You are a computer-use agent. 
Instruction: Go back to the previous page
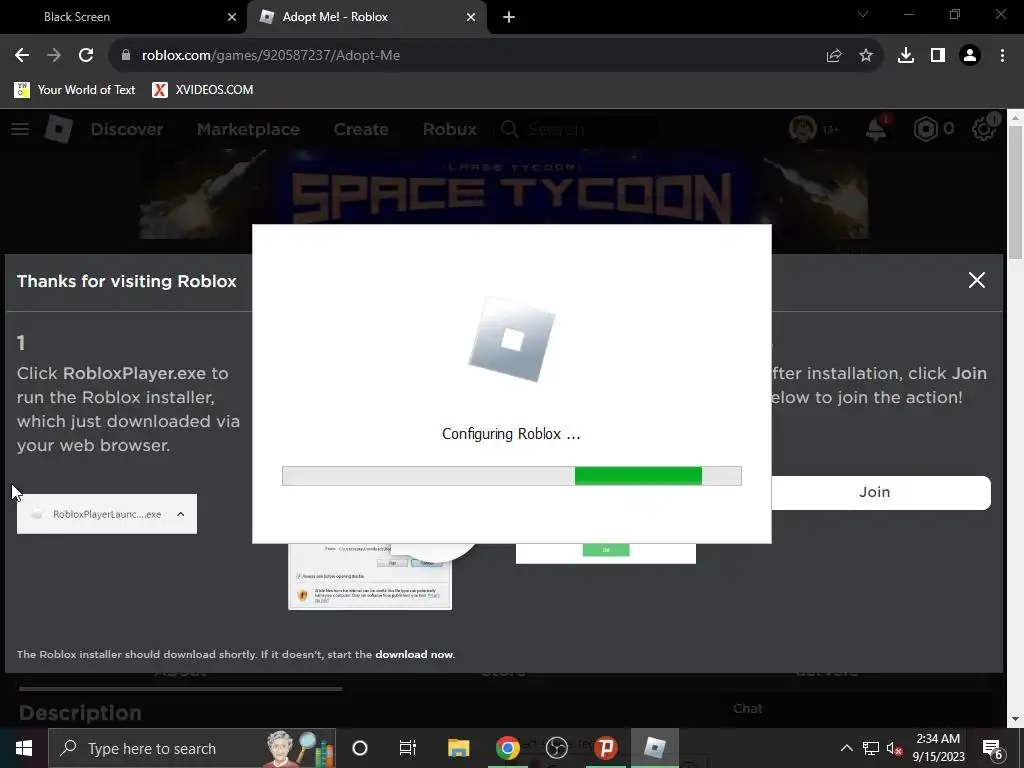[22, 56]
